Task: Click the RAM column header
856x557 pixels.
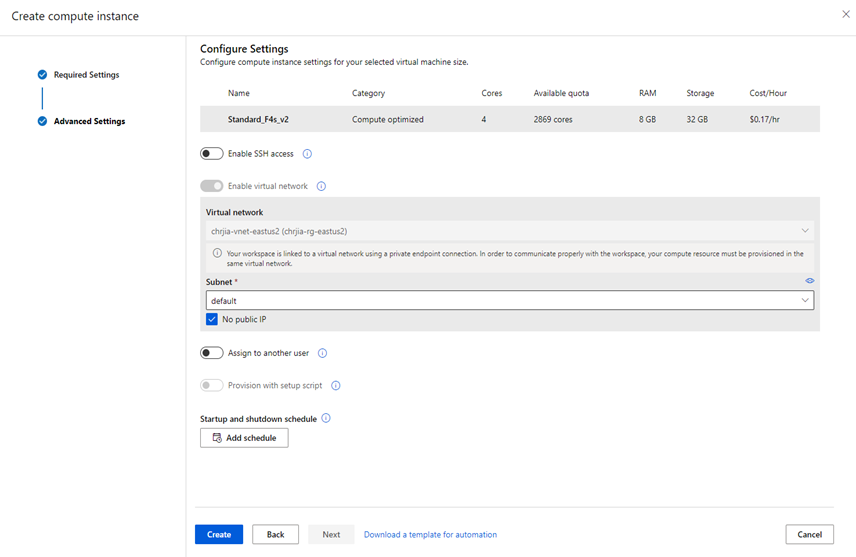Action: point(647,93)
